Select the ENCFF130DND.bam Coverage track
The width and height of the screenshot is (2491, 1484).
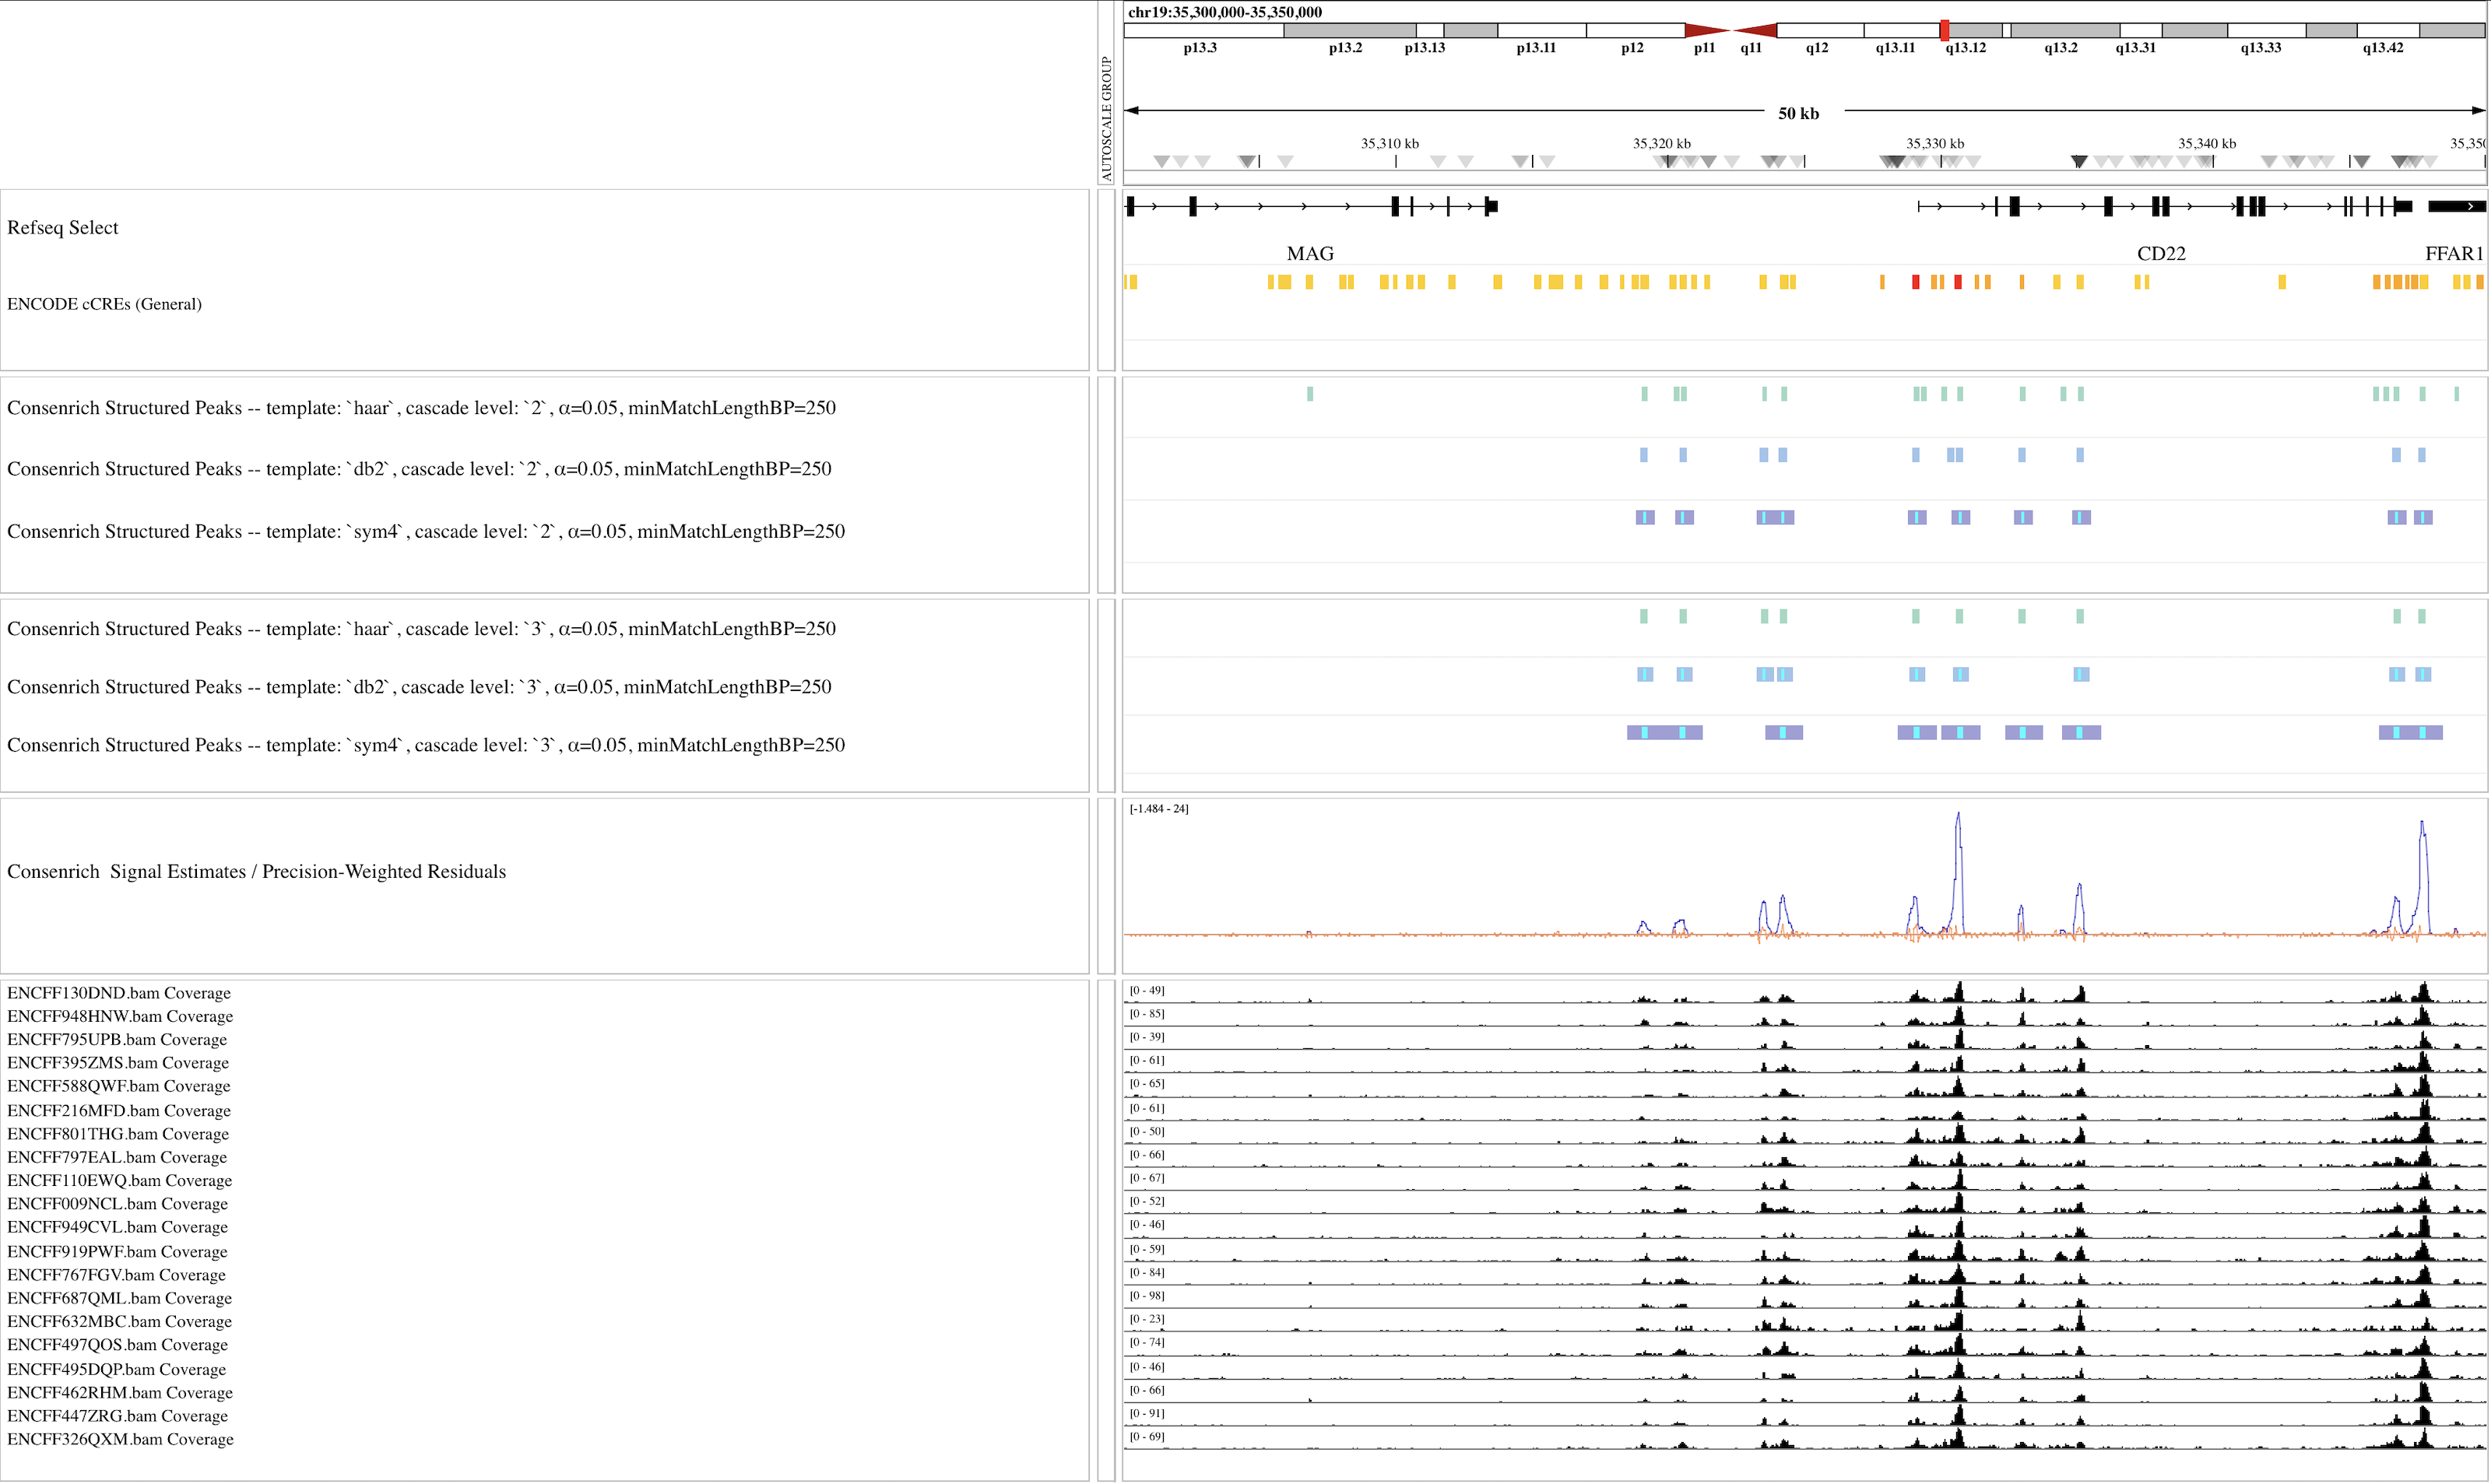(118, 993)
